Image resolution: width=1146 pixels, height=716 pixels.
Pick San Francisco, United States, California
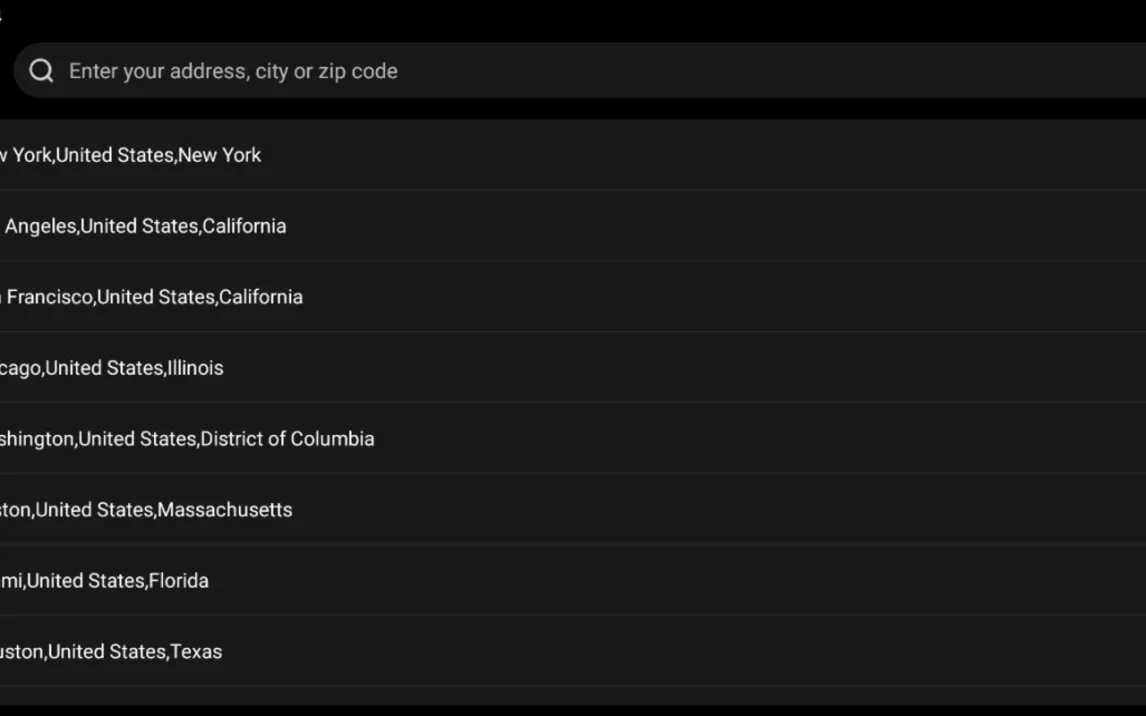pyautogui.click(x=152, y=297)
